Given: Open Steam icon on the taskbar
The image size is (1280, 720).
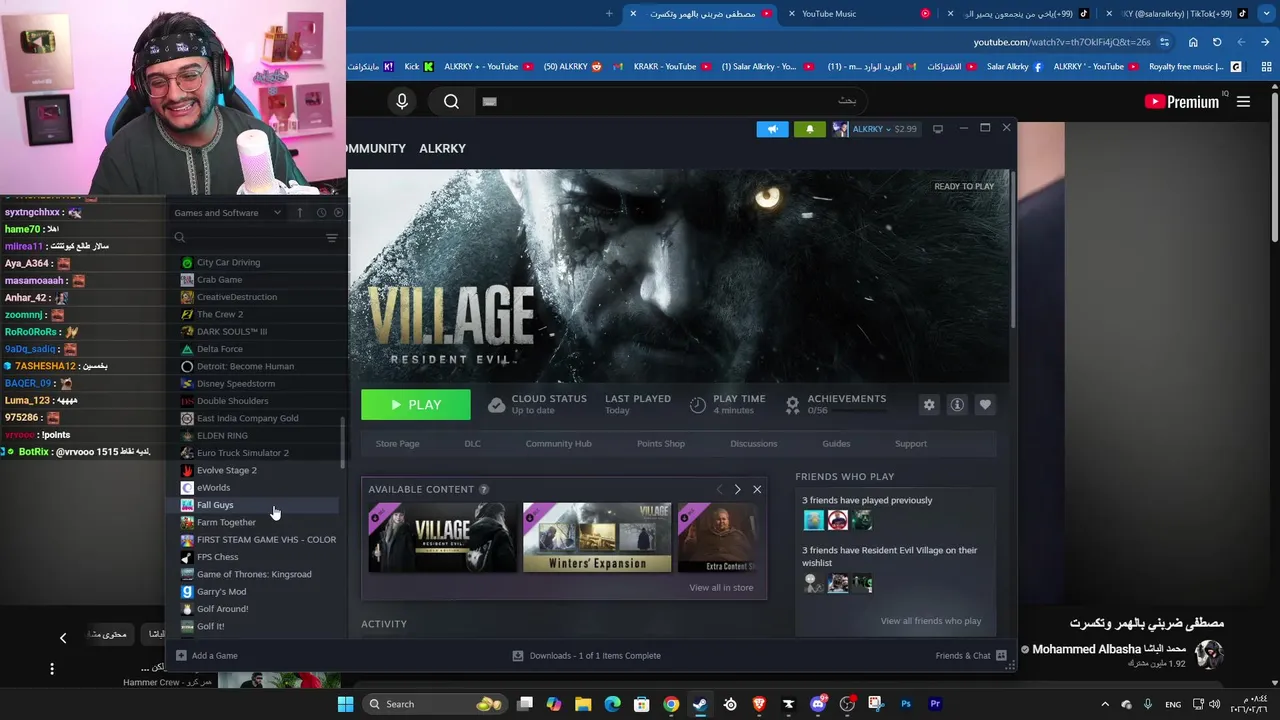Looking at the screenshot, I should [700, 704].
